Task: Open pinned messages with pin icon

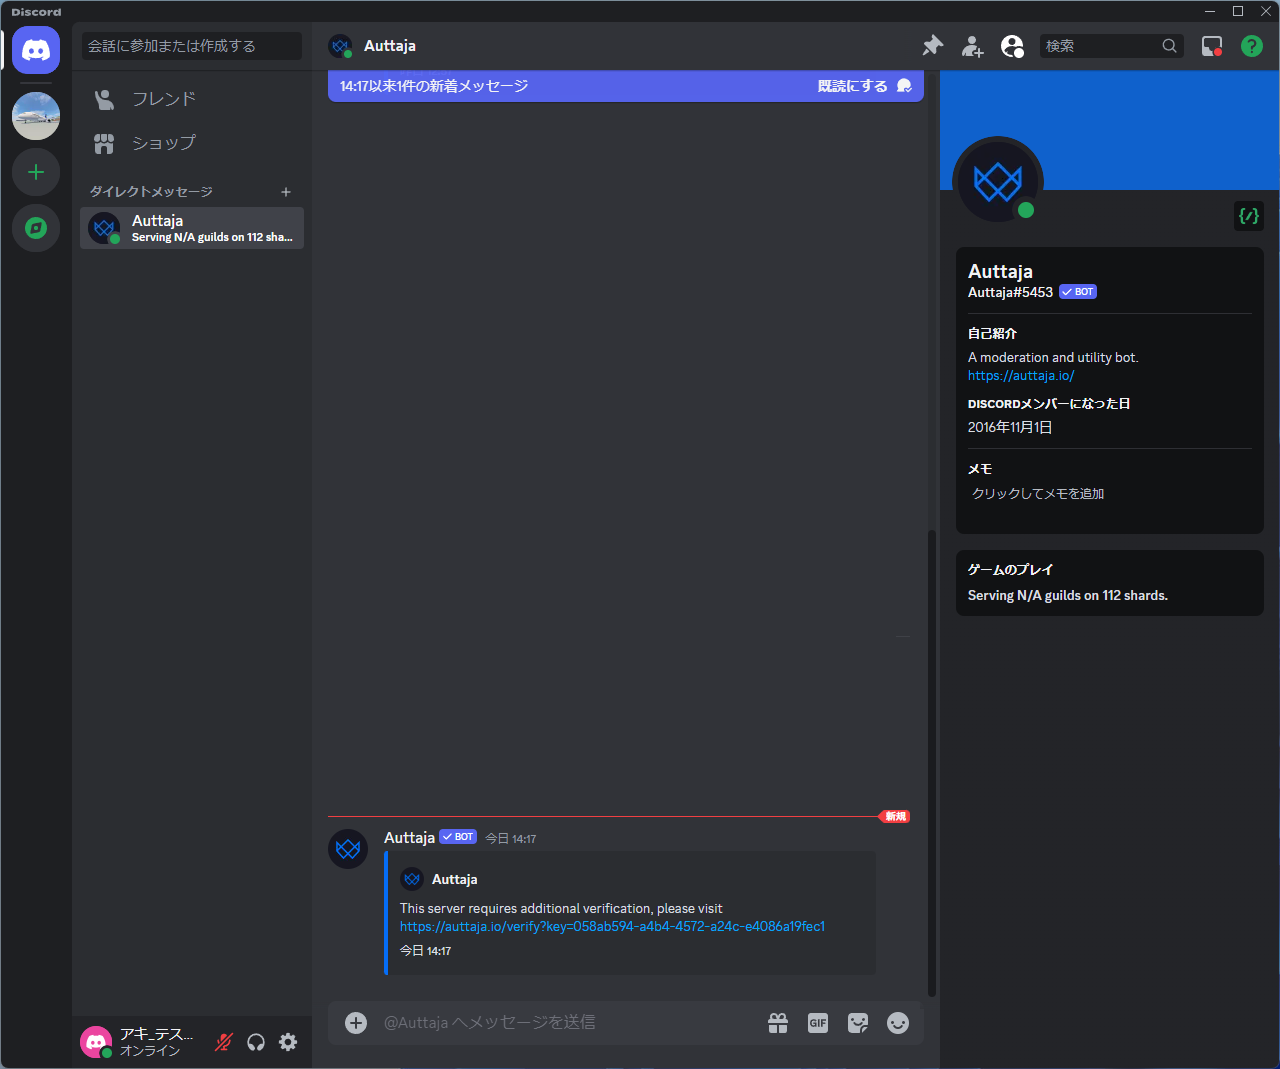Action: click(x=932, y=46)
